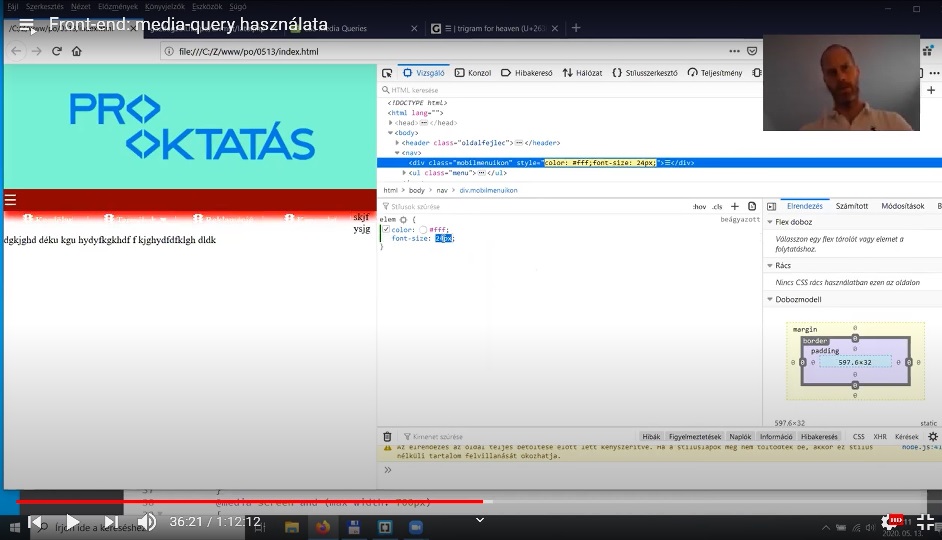Click the white color swatch for #fff
Screen dimensions: 942x540
[x=423, y=229]
